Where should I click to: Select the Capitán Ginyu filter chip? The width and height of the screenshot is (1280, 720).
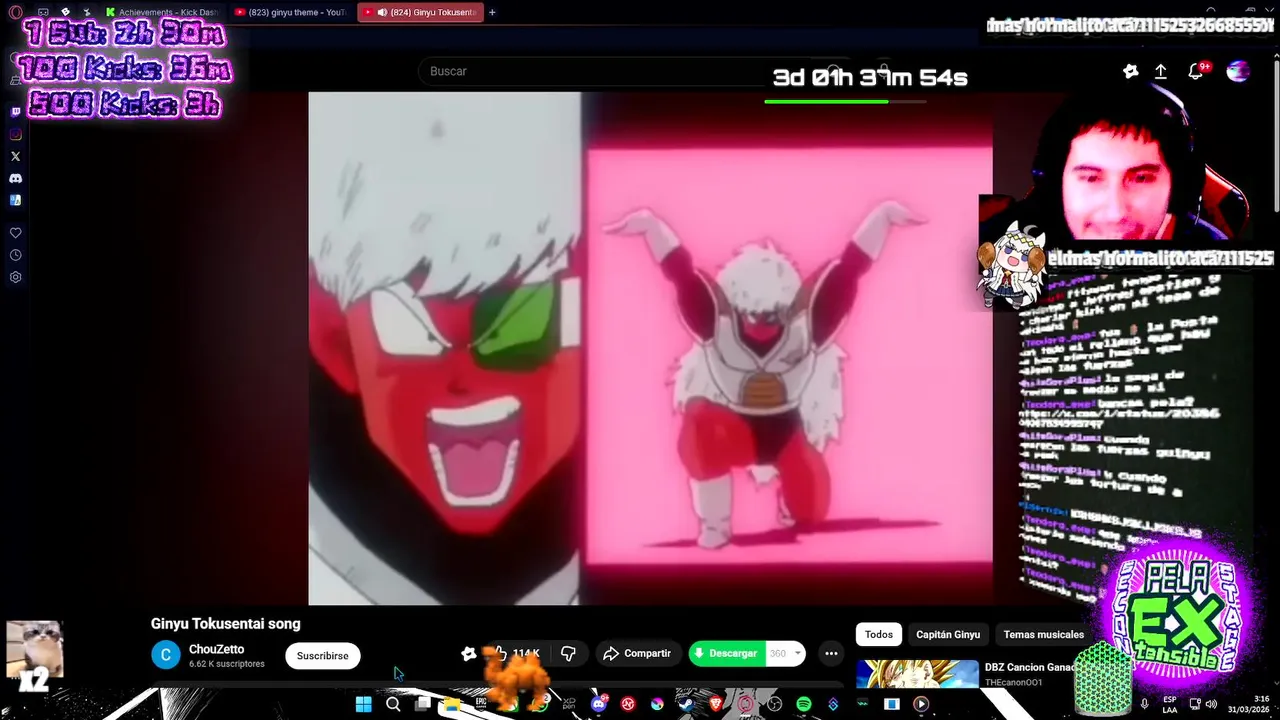coord(948,634)
